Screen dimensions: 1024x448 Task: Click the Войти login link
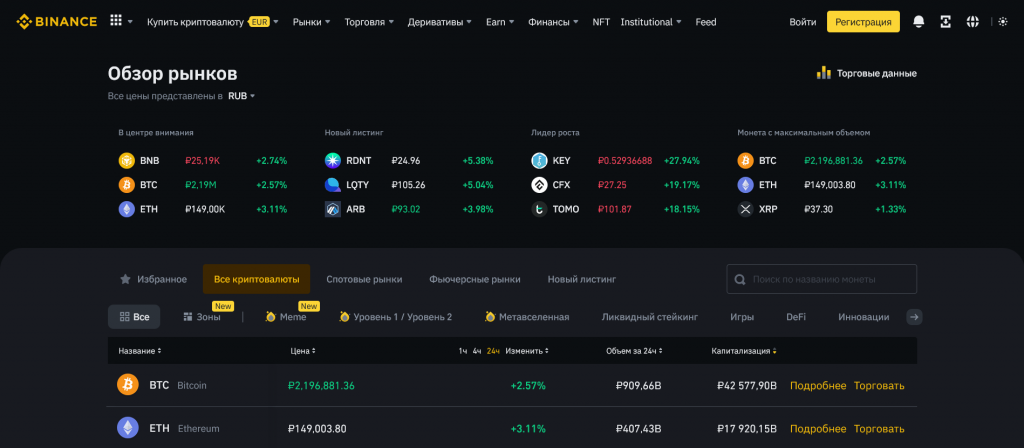tap(802, 22)
